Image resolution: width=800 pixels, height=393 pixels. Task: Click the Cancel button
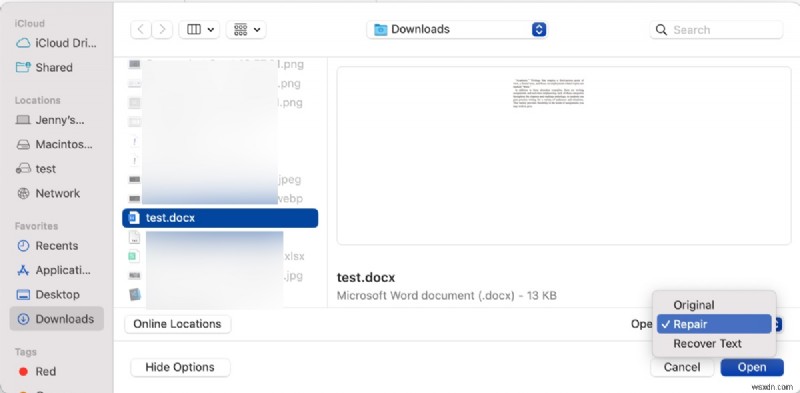tap(682, 367)
